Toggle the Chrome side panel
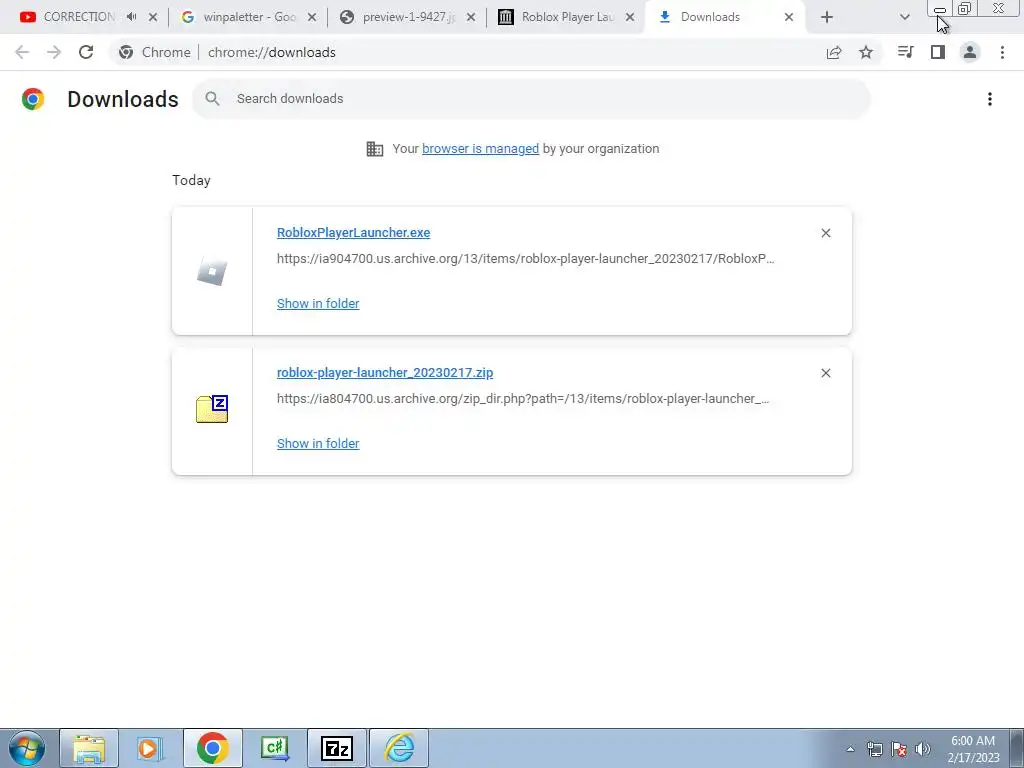The height and width of the screenshot is (768, 1024). pos(938,52)
